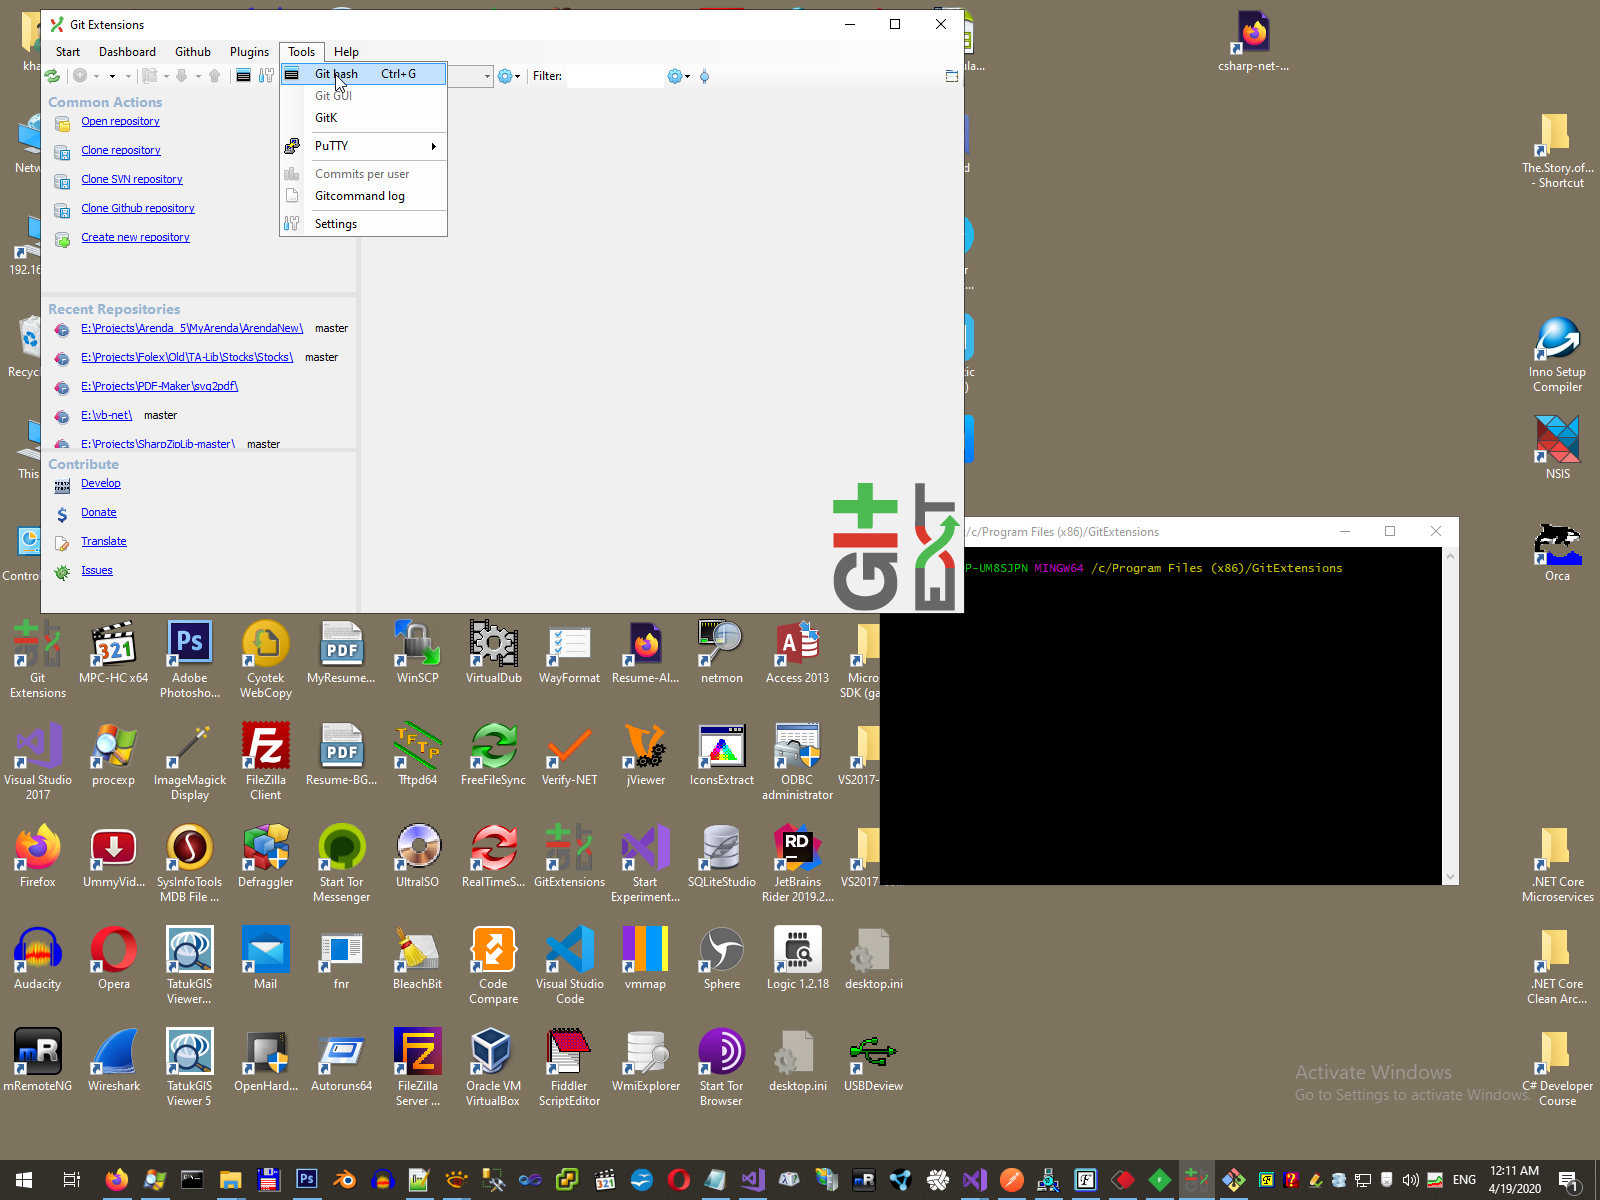
Task: Choose Git bash from the Tools menu
Action: tap(364, 74)
